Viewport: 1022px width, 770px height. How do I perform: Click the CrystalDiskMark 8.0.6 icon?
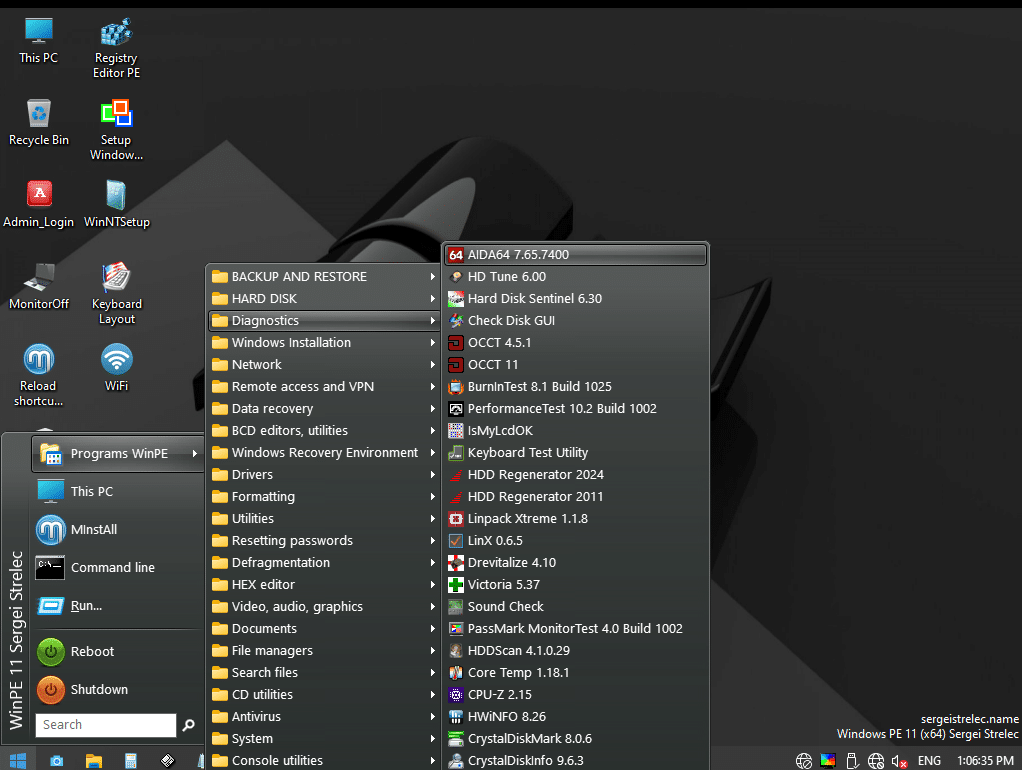(x=456, y=739)
